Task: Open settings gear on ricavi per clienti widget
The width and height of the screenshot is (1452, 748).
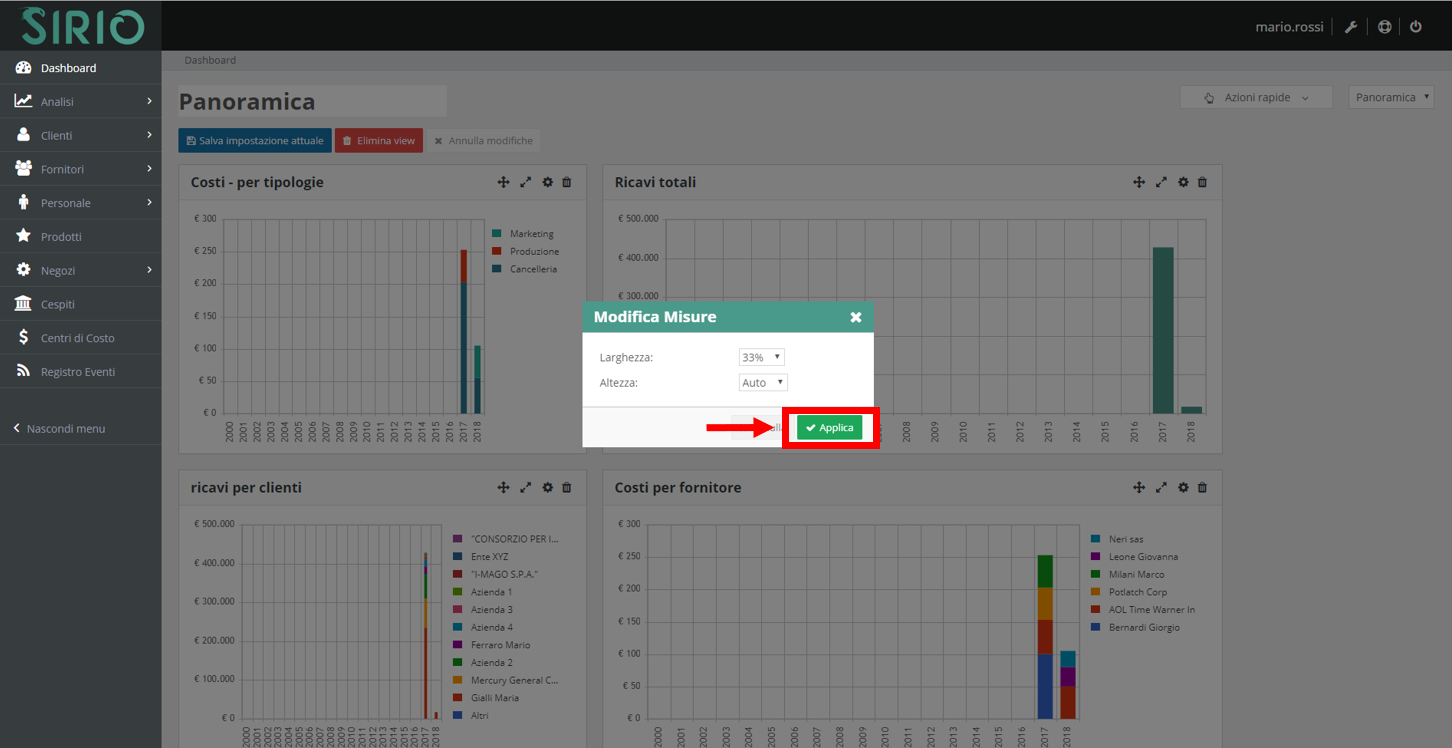Action: [x=547, y=487]
